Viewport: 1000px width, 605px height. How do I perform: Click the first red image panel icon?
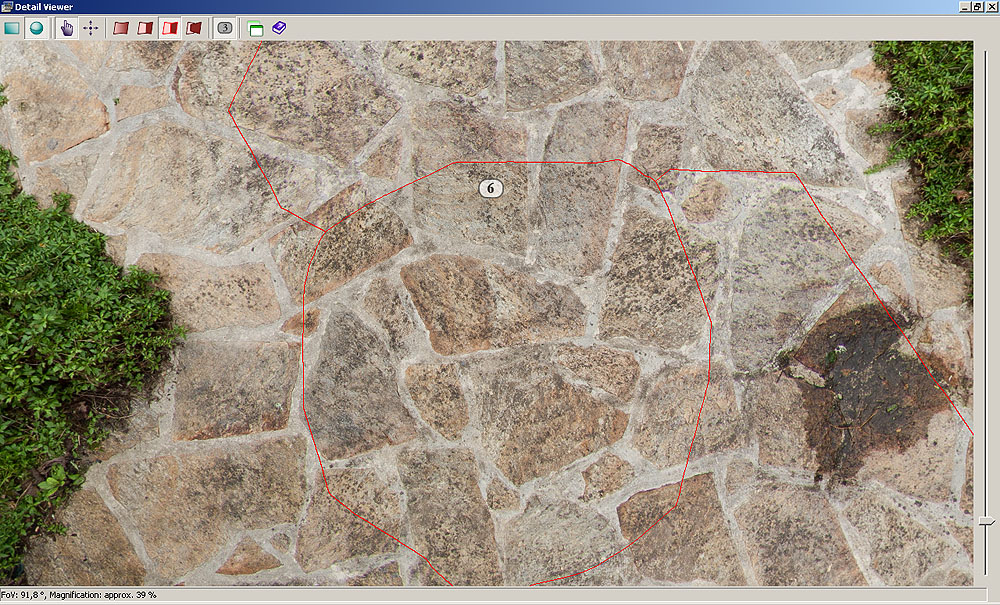[x=121, y=28]
